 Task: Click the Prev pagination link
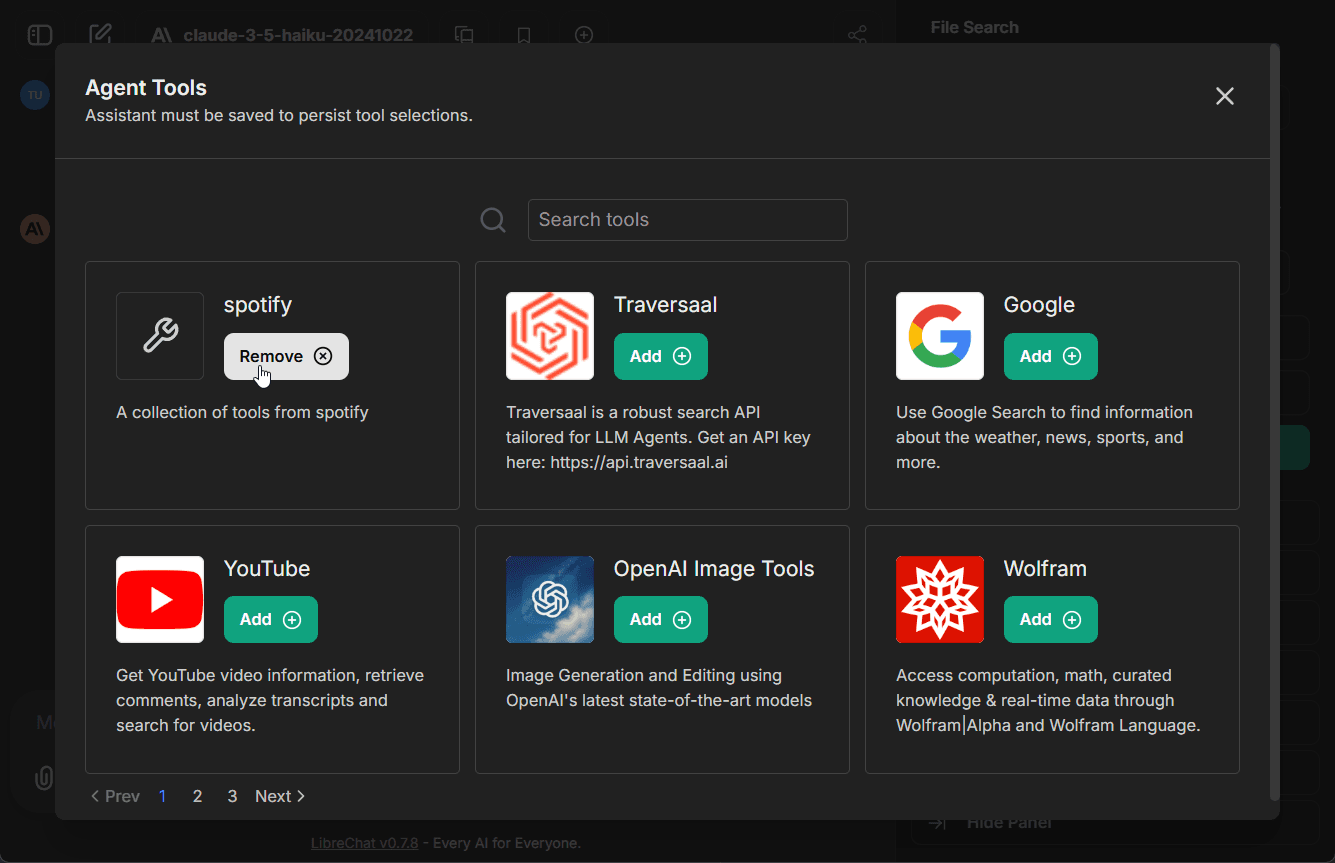point(115,796)
